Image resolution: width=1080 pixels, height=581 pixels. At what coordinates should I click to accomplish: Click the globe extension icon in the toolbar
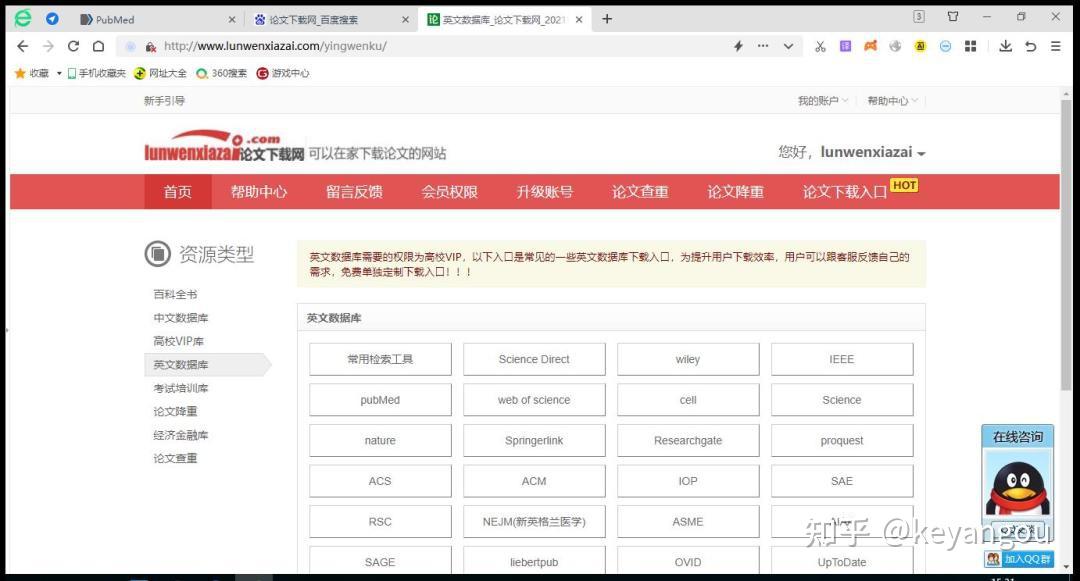coord(898,46)
